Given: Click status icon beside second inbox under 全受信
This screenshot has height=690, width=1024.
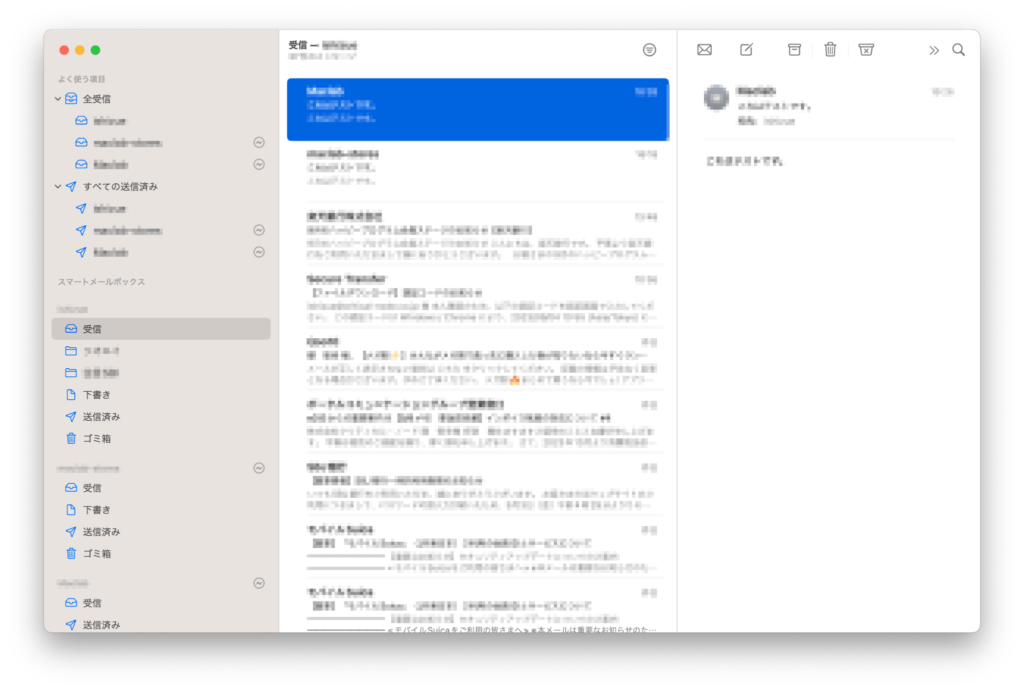Looking at the screenshot, I should (259, 142).
